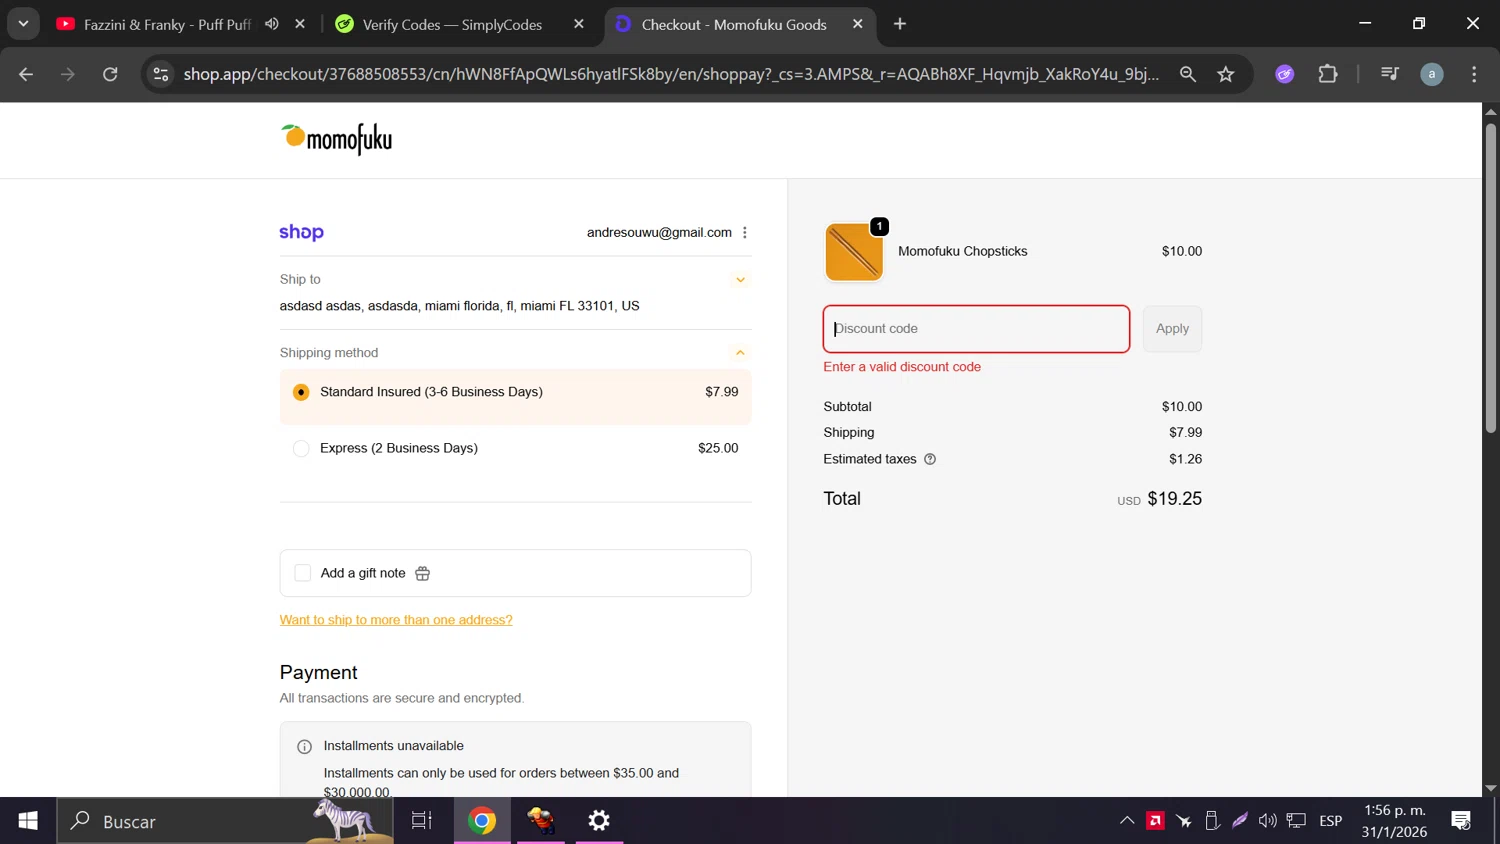Open Want to ship to more than one address link
The image size is (1500, 844).
tap(396, 620)
